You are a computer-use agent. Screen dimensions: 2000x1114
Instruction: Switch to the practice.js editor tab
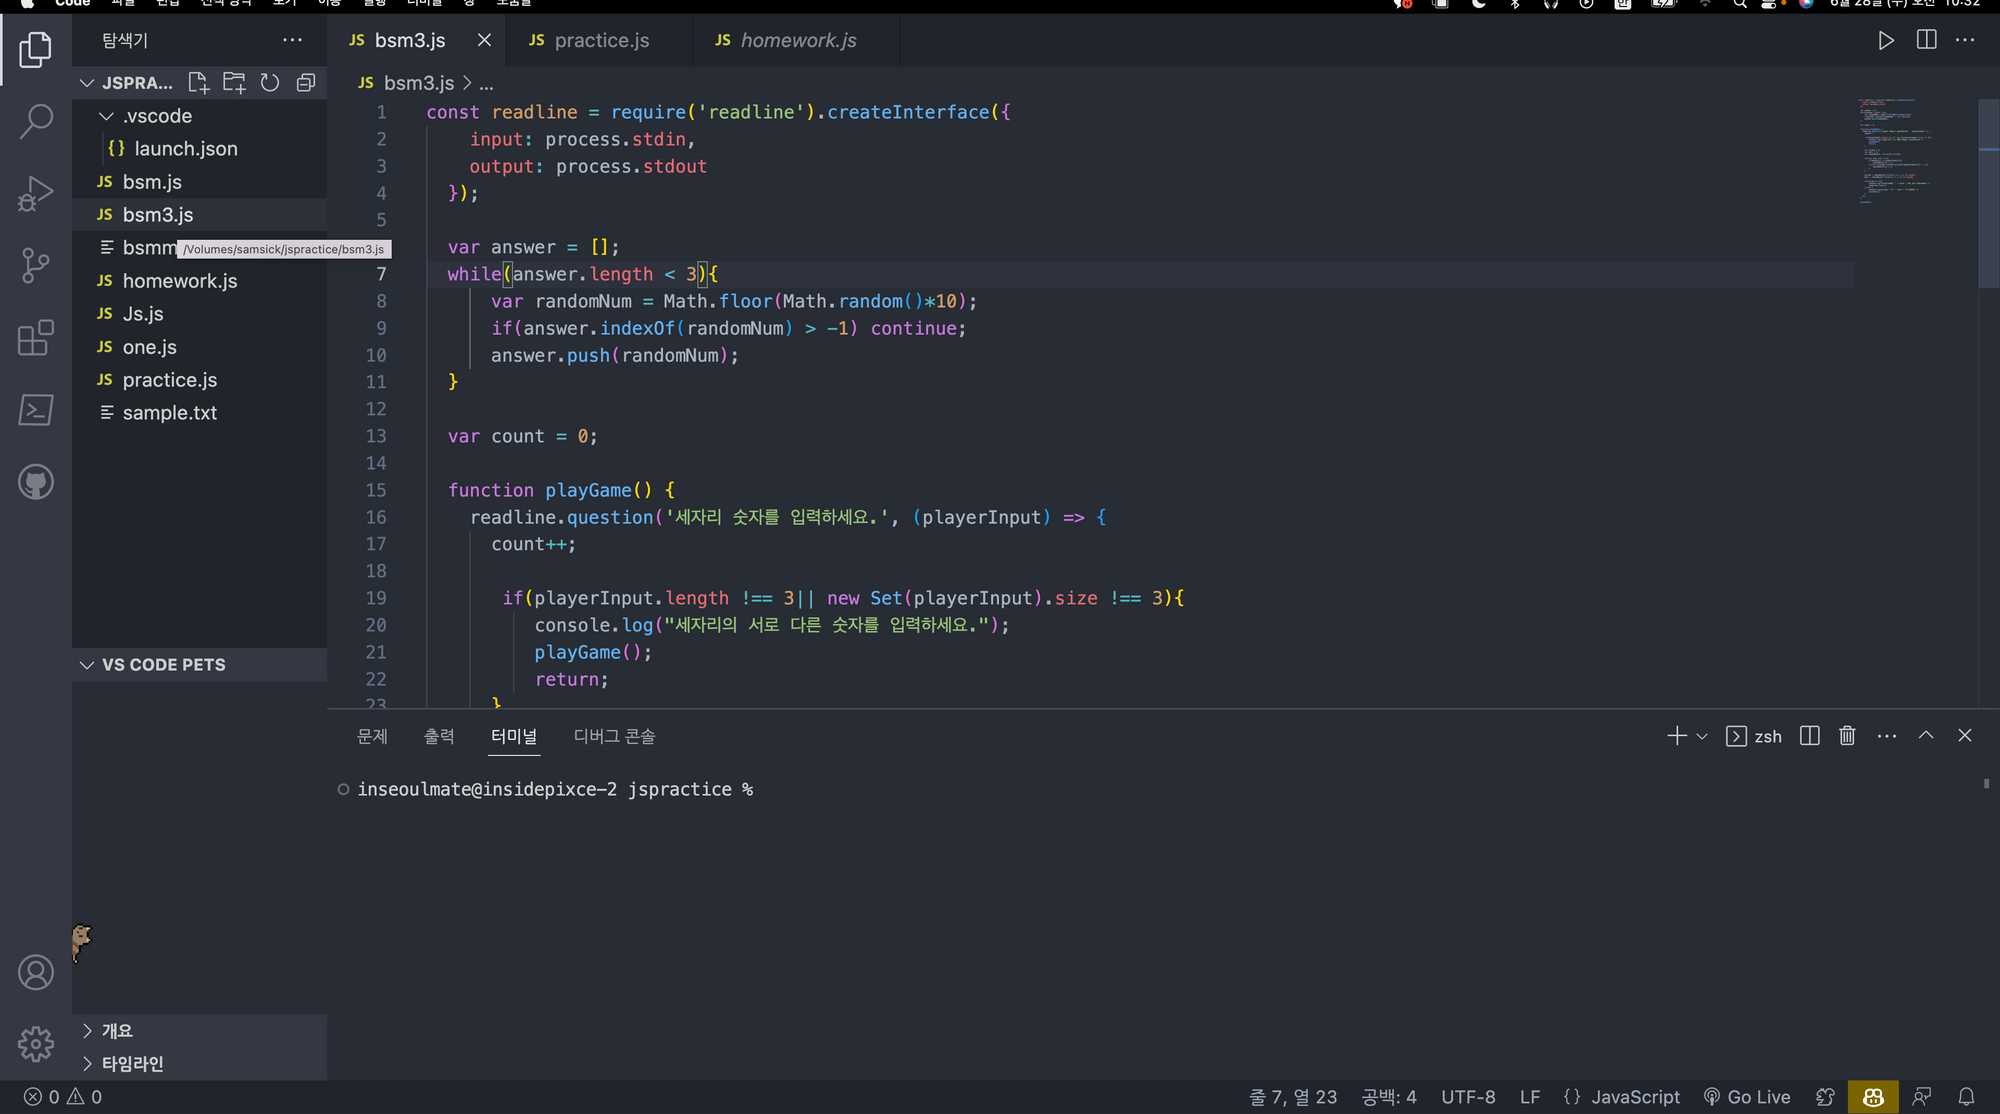click(x=601, y=41)
